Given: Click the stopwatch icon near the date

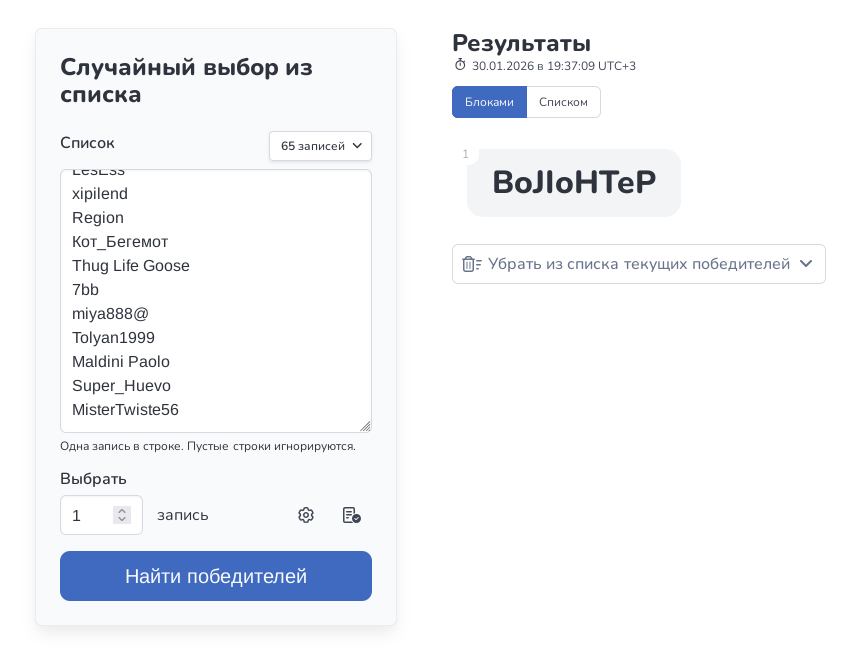Looking at the screenshot, I should click(x=460, y=65).
